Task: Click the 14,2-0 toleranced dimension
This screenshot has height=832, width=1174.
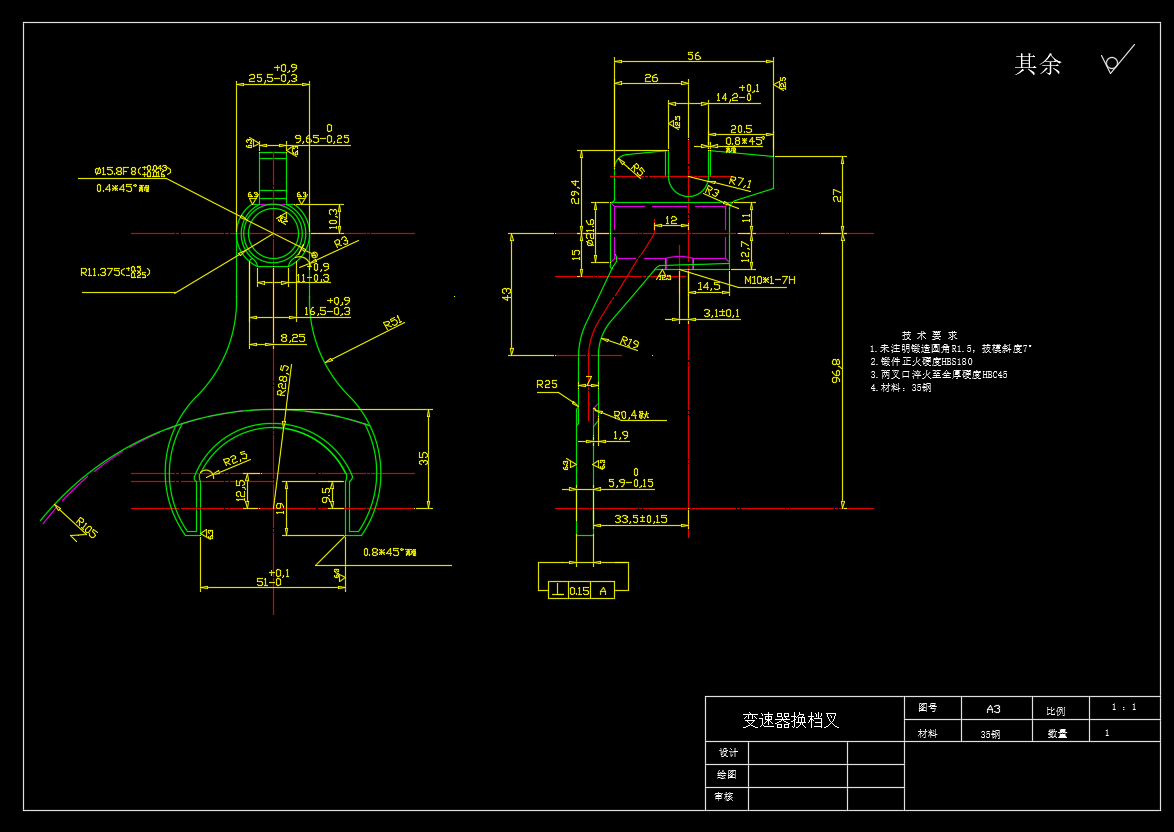Action: pyautogui.click(x=738, y=93)
